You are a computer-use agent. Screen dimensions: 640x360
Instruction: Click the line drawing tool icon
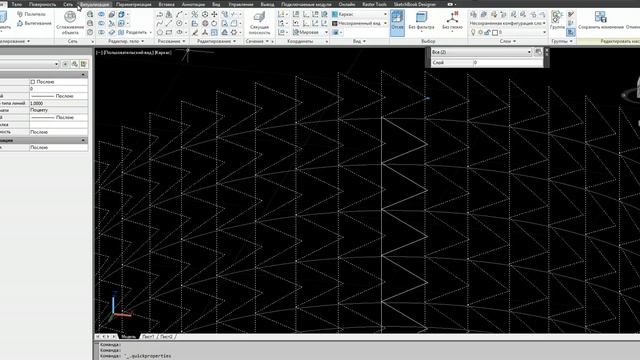point(169,23)
